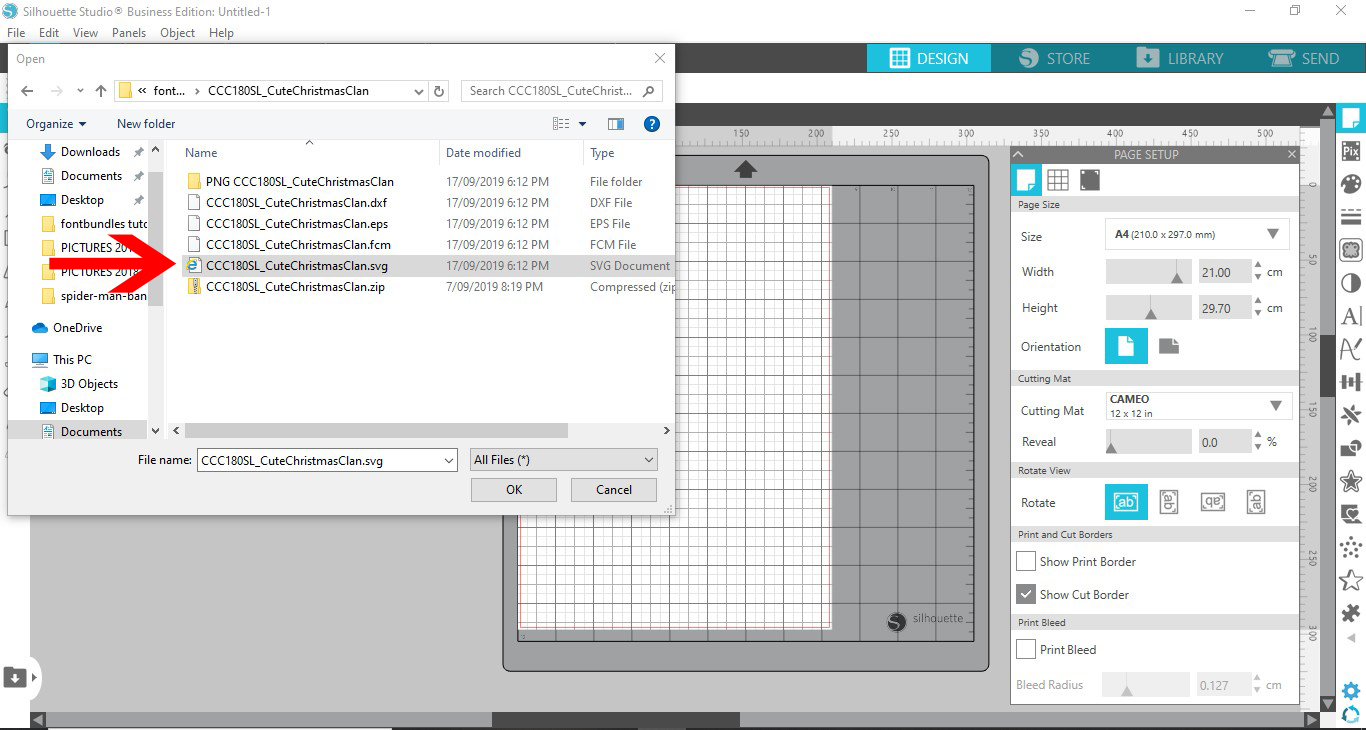Screen dimensions: 1366x730
Task: Open the puzzle piece panel icon
Action: coord(1351,613)
